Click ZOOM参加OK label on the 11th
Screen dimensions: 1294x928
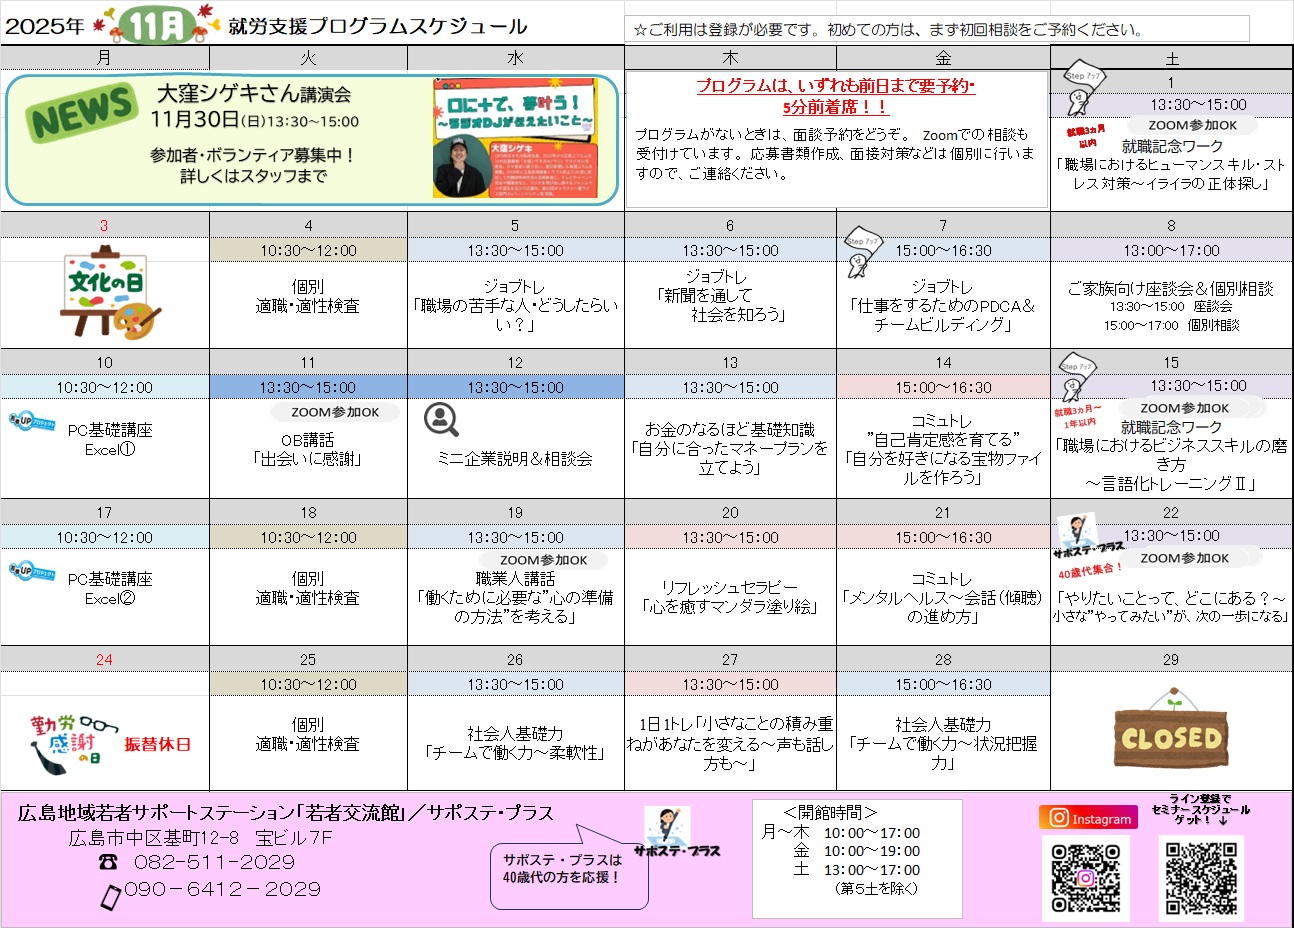coord(335,412)
